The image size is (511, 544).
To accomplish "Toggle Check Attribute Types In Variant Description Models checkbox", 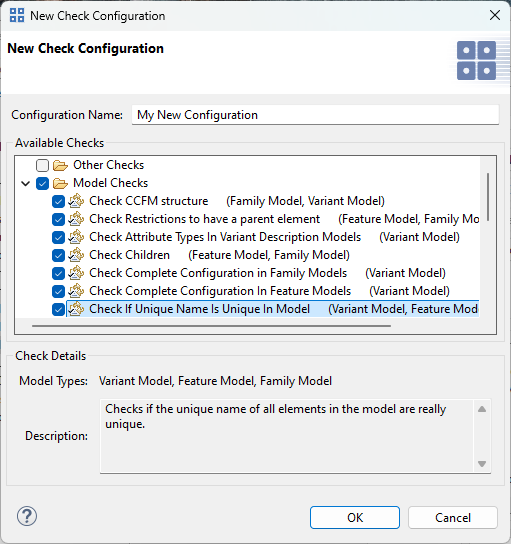I will tap(58, 238).
